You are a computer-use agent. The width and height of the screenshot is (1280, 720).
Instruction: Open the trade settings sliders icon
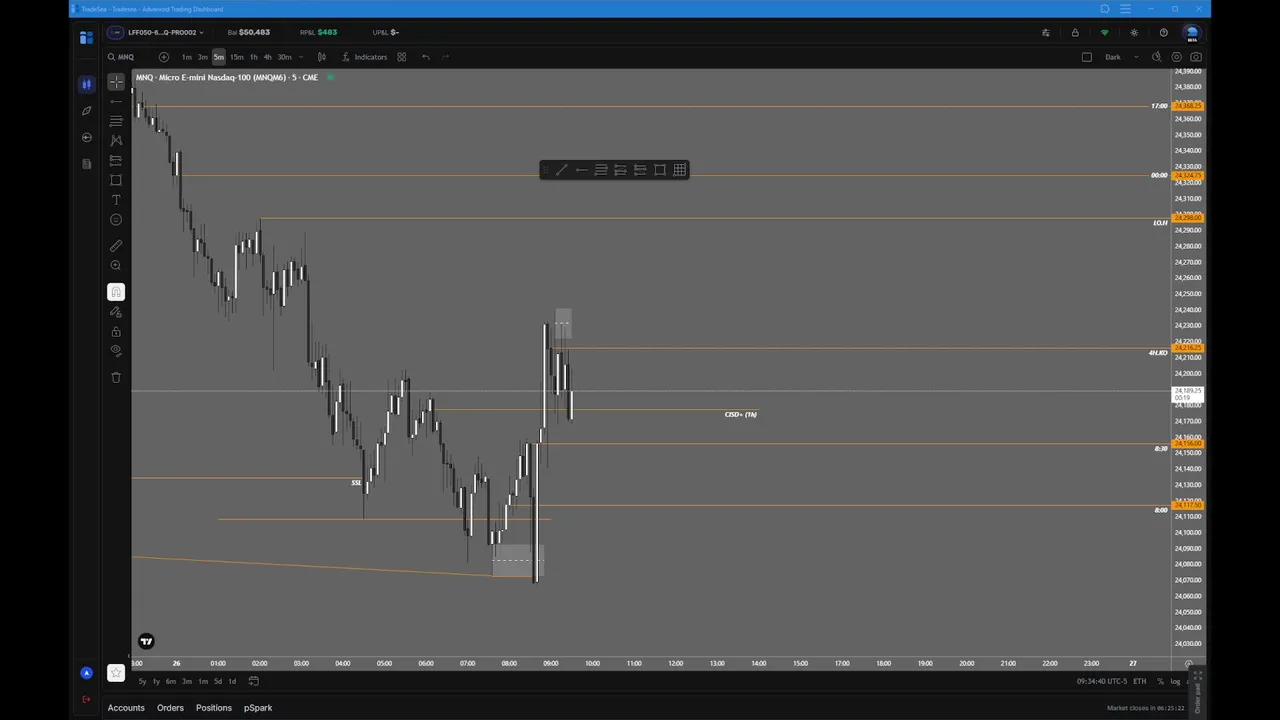click(1046, 32)
